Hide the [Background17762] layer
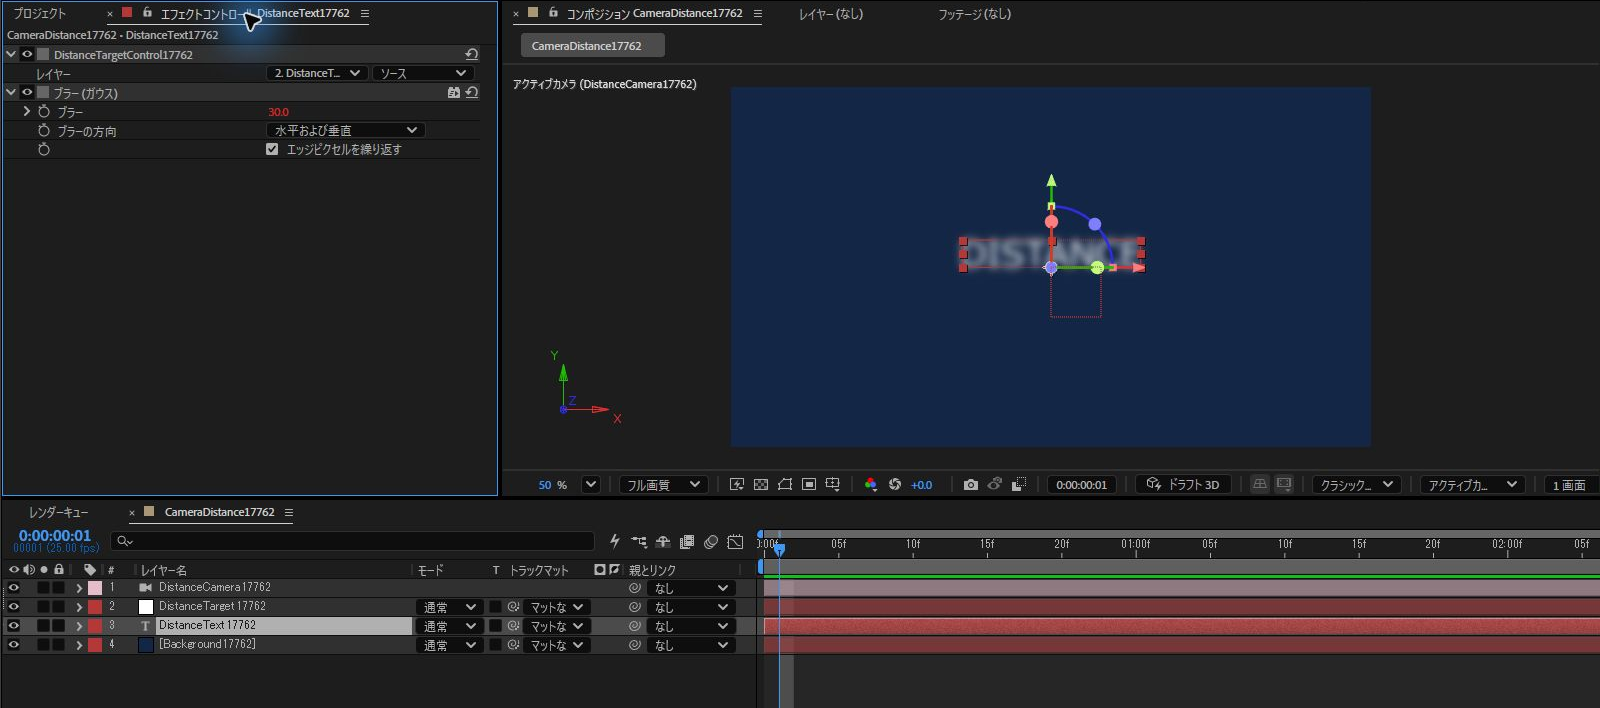Image resolution: width=1600 pixels, height=708 pixels. (13, 645)
